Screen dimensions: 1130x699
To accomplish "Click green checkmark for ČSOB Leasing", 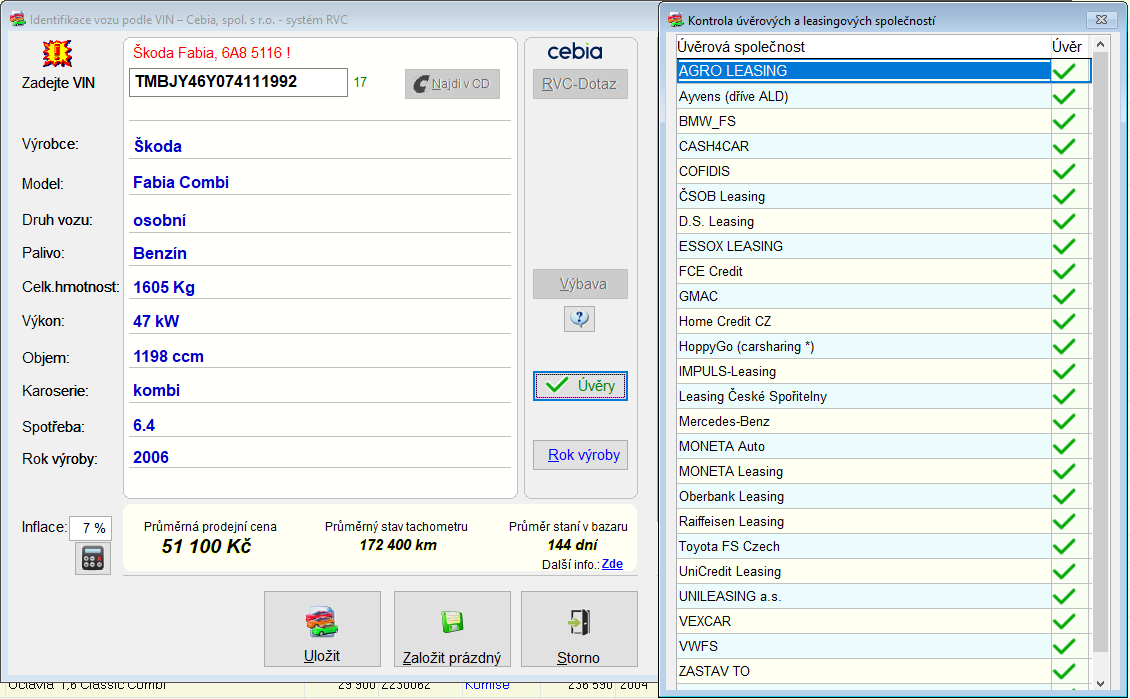I will (1064, 196).
